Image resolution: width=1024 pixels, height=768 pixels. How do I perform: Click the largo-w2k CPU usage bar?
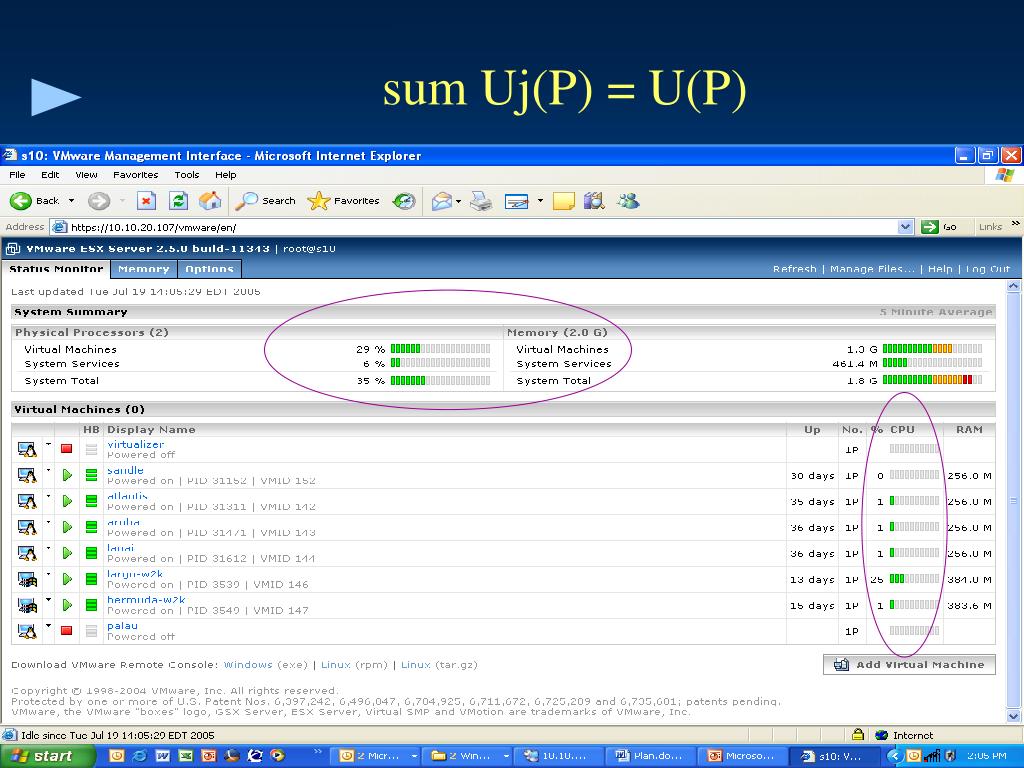tap(914, 579)
